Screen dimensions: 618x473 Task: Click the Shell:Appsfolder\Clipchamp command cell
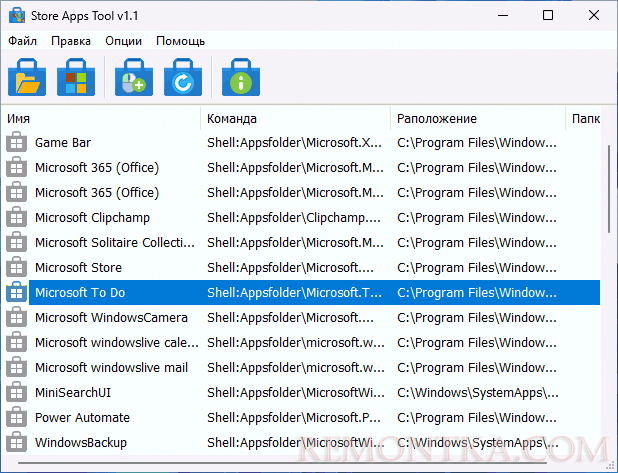pyautogui.click(x=294, y=218)
